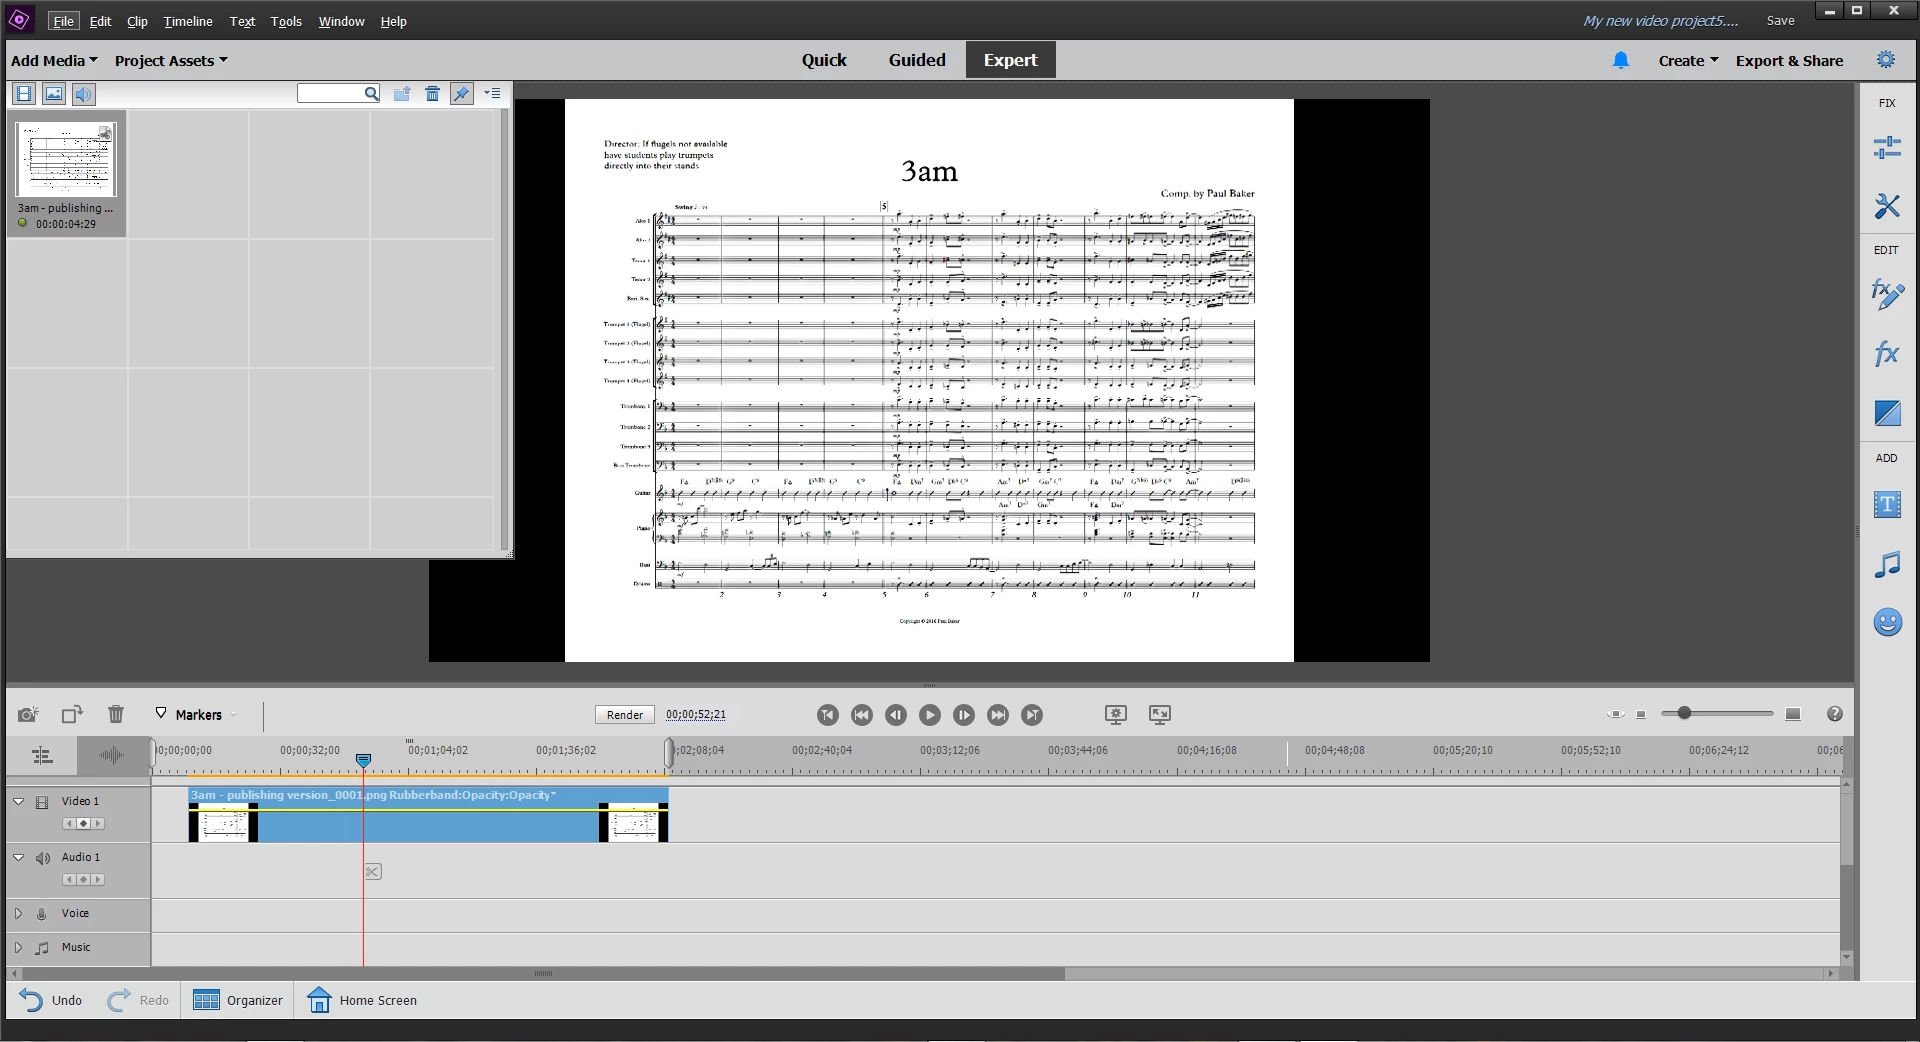This screenshot has height=1042, width=1920.
Task: Select 3am publishing asset thumbnail
Action: pos(66,159)
